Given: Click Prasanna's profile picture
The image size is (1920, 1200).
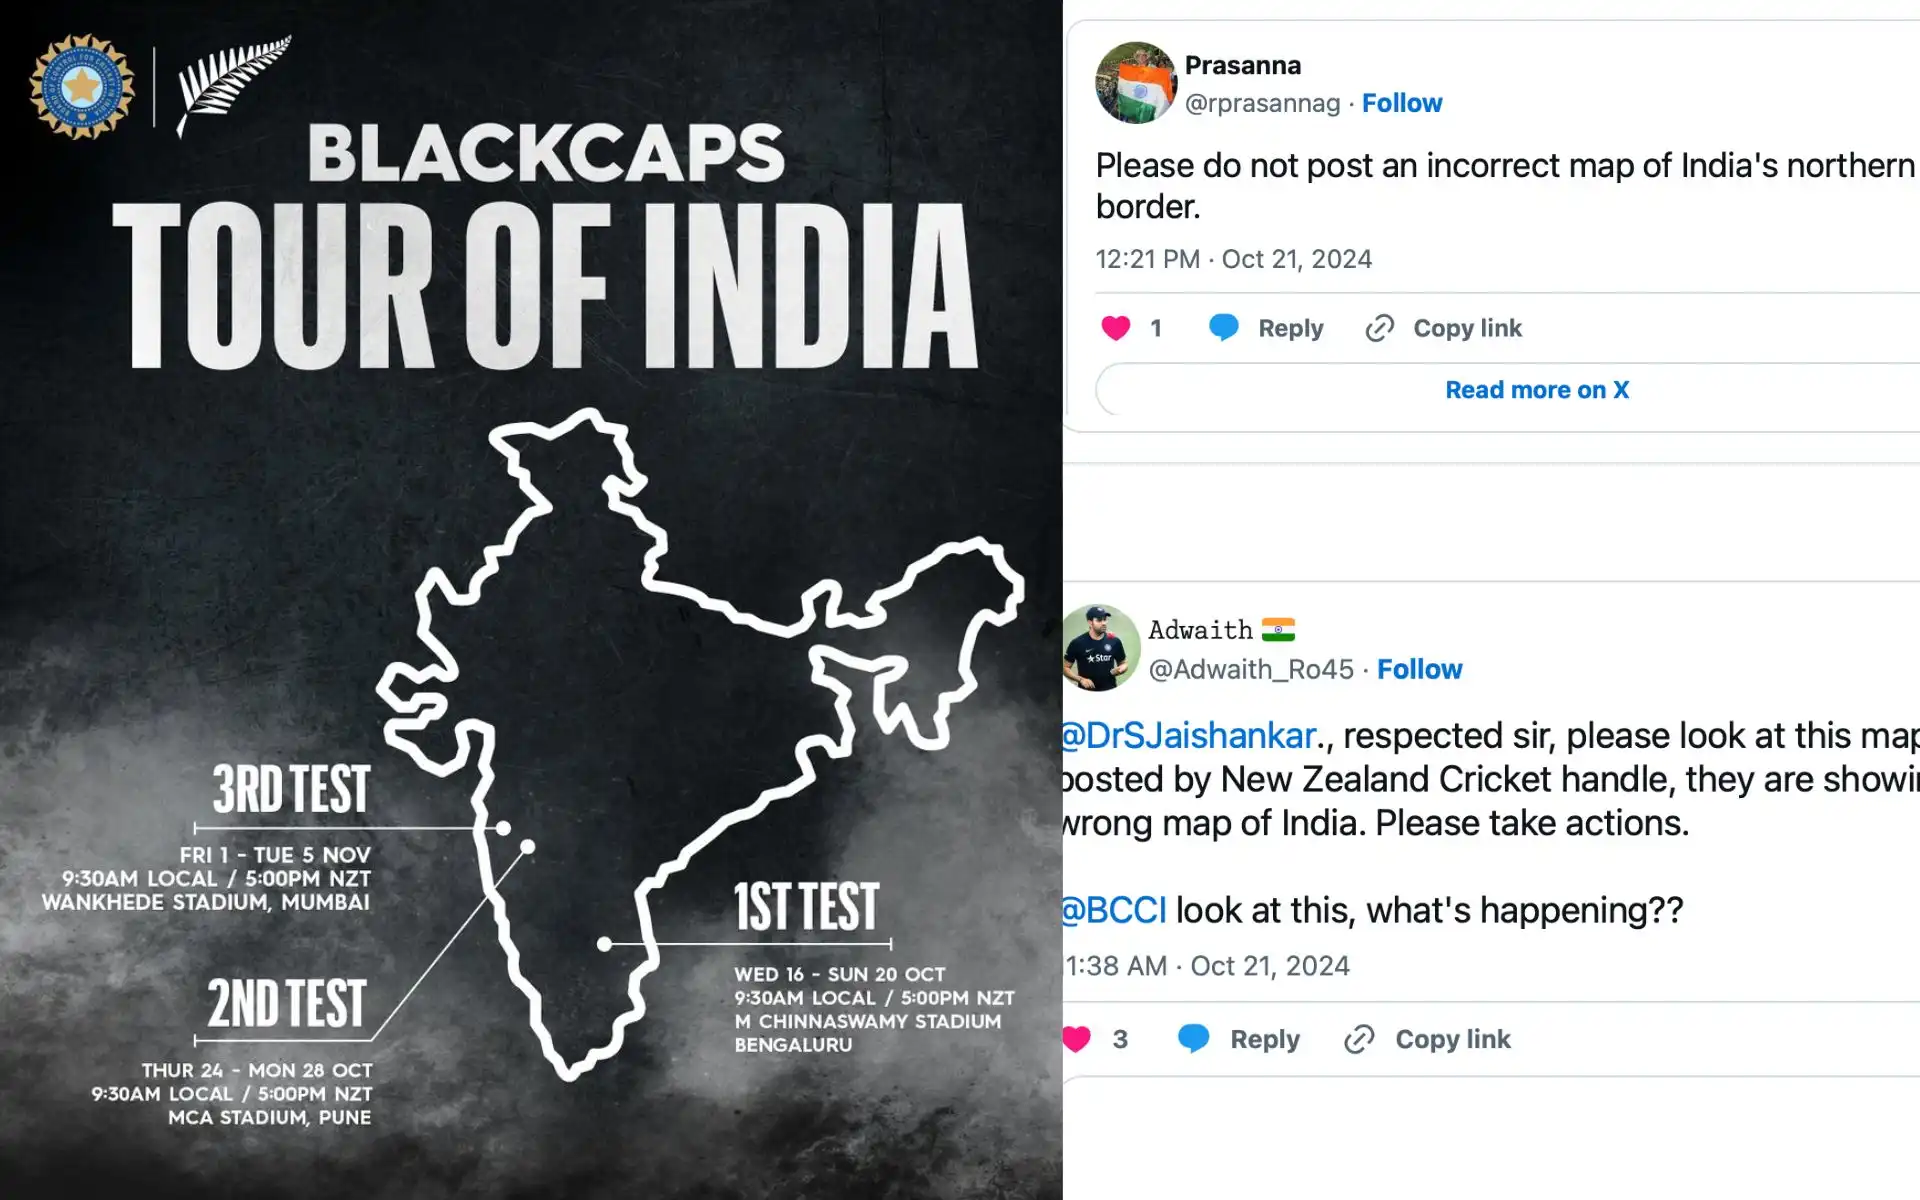Looking at the screenshot, I should (1136, 83).
